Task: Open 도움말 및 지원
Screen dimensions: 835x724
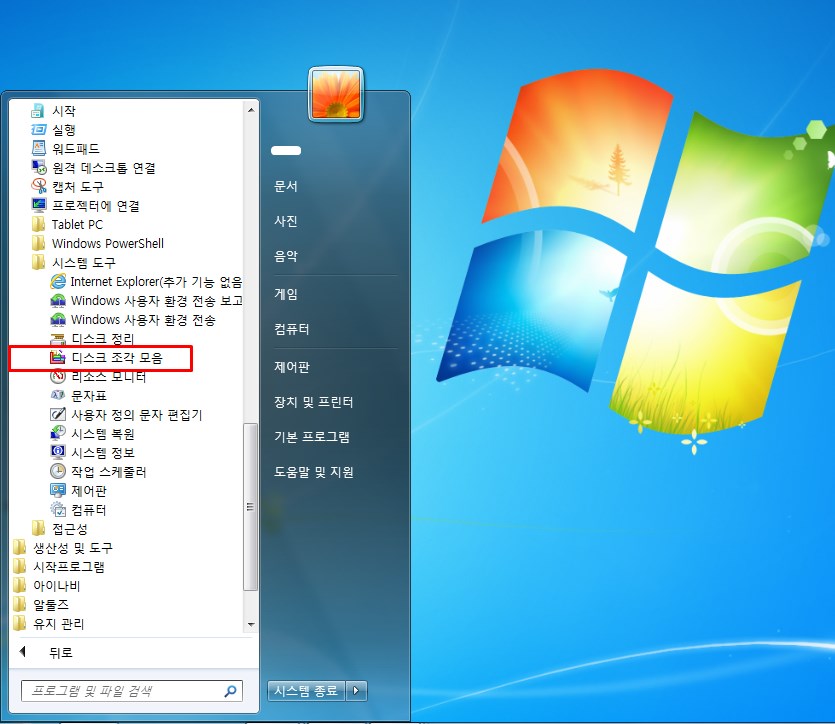Action: click(x=314, y=472)
